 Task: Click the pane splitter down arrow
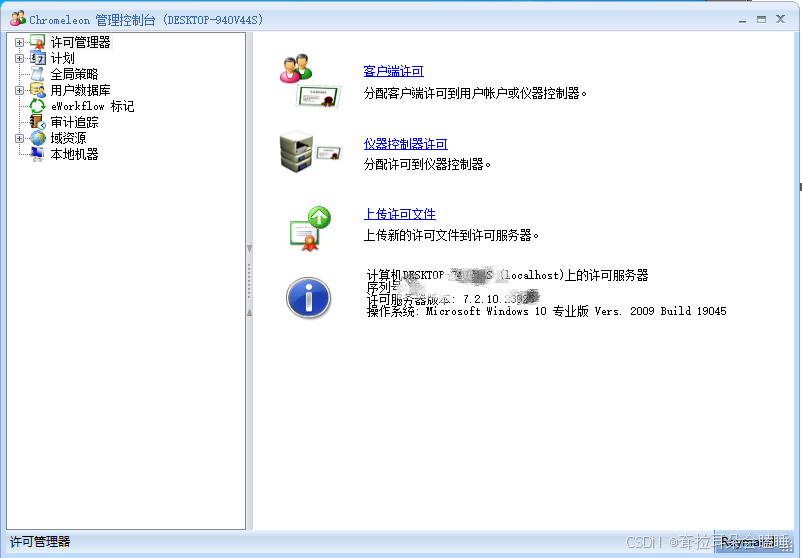[x=250, y=249]
